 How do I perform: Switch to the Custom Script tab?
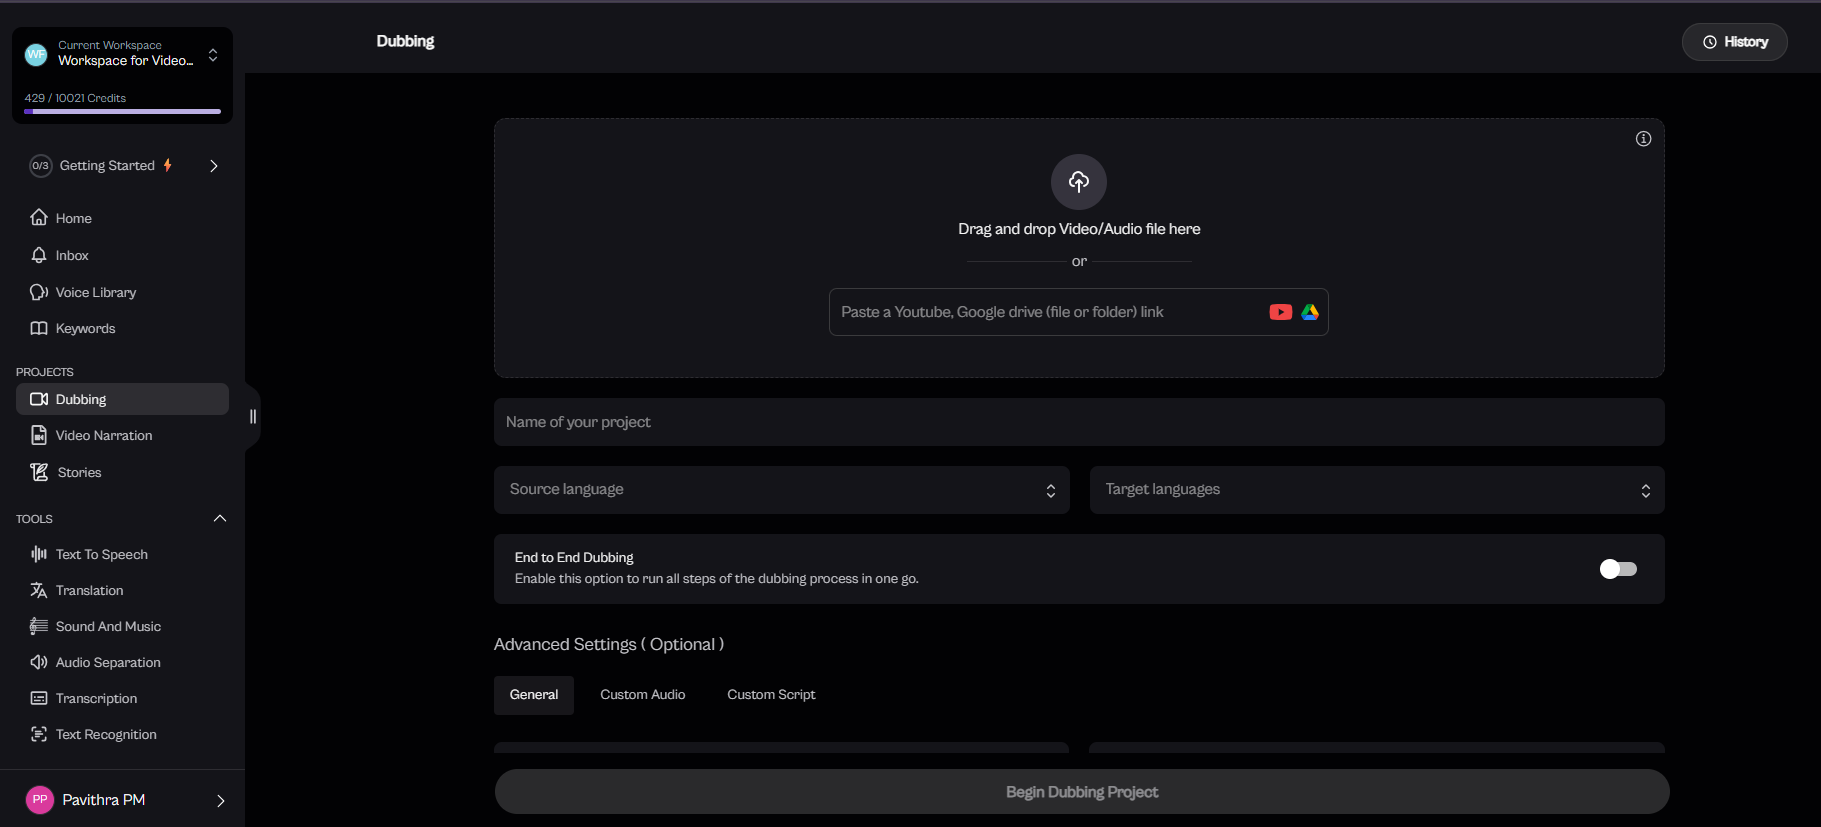[770, 695]
